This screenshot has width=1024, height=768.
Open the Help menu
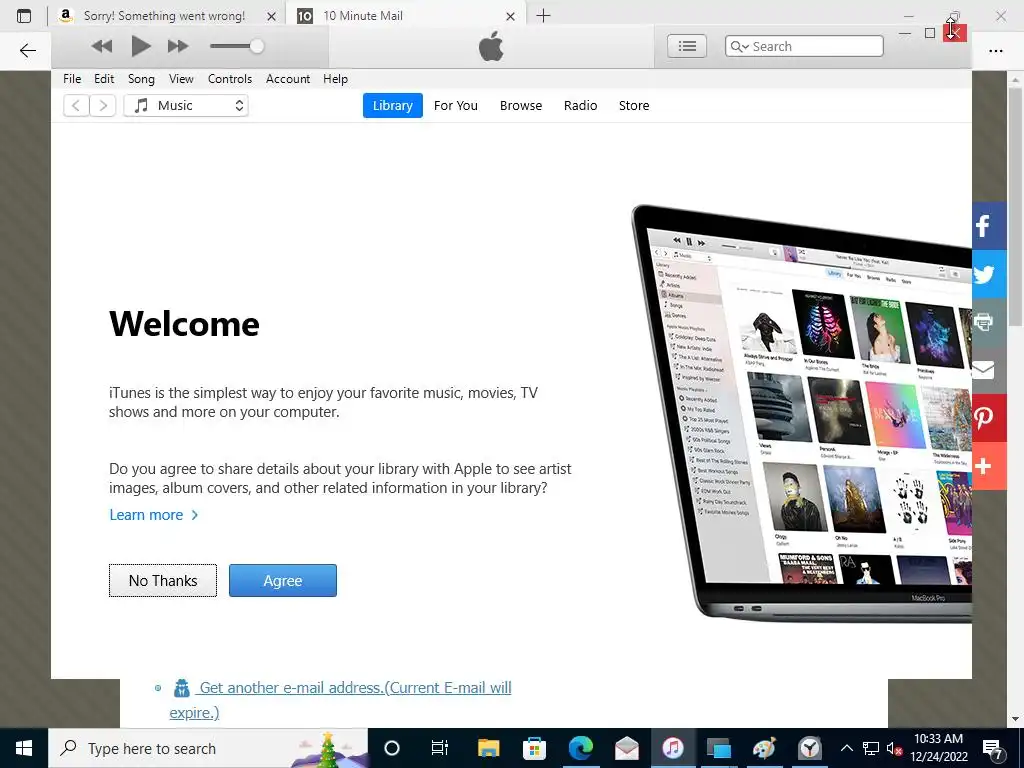tap(335, 79)
